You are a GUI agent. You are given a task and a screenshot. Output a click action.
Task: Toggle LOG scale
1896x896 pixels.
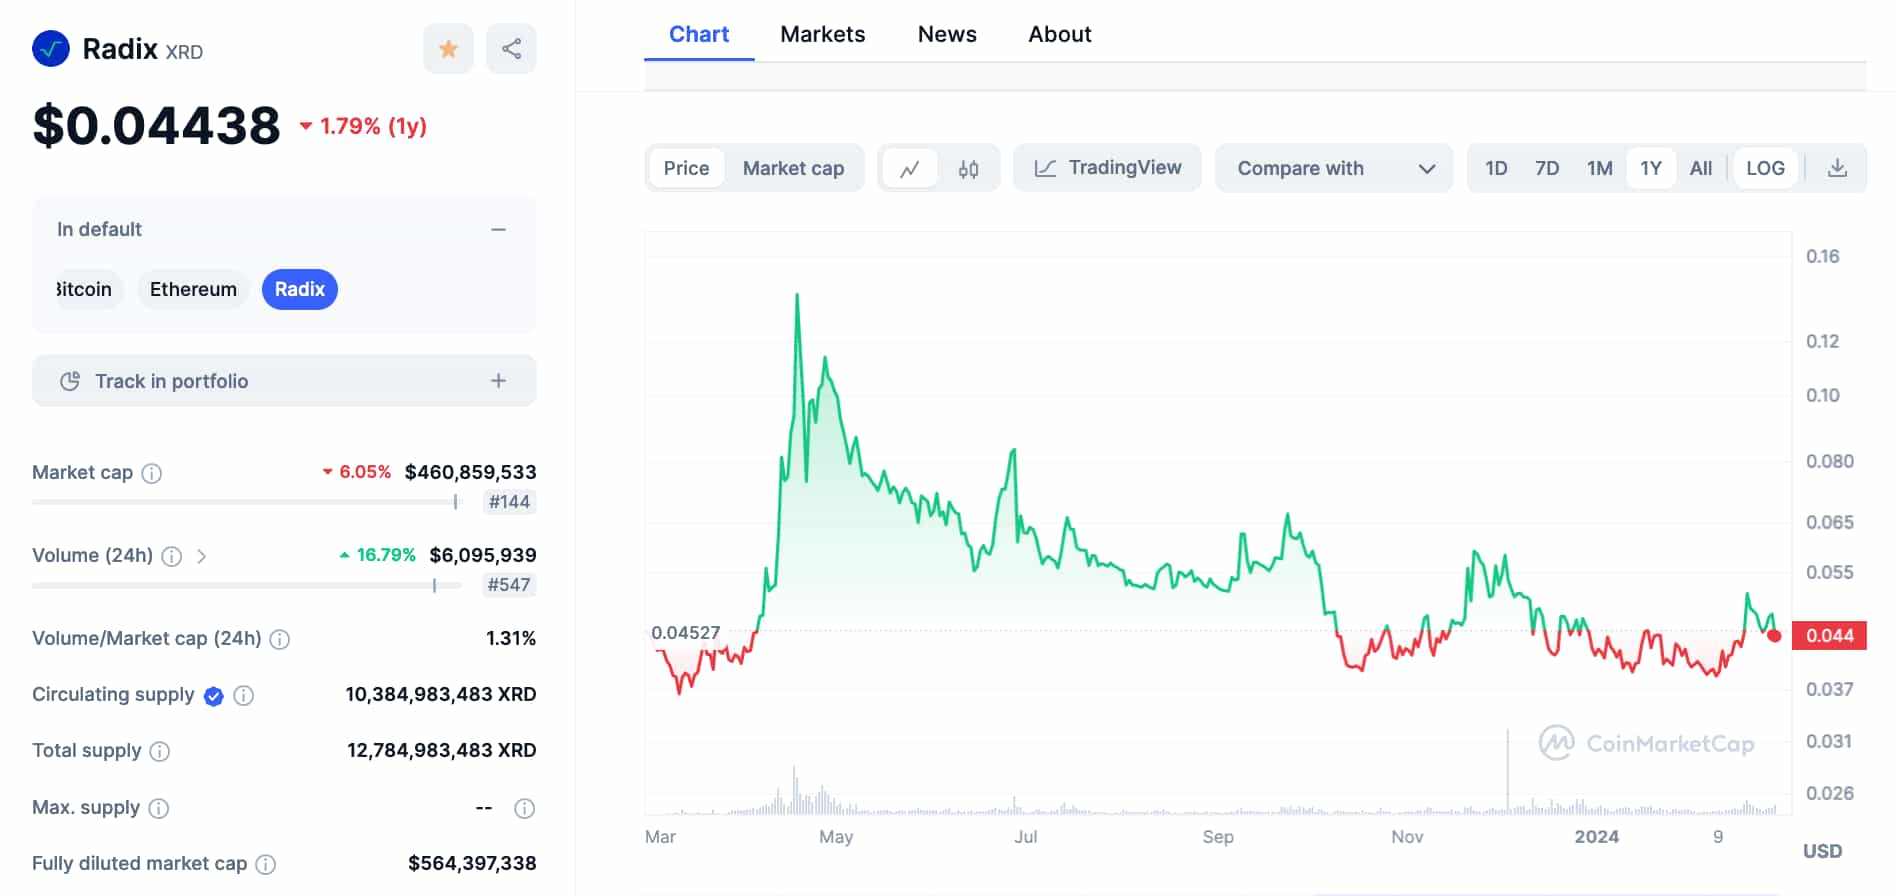tap(1765, 168)
